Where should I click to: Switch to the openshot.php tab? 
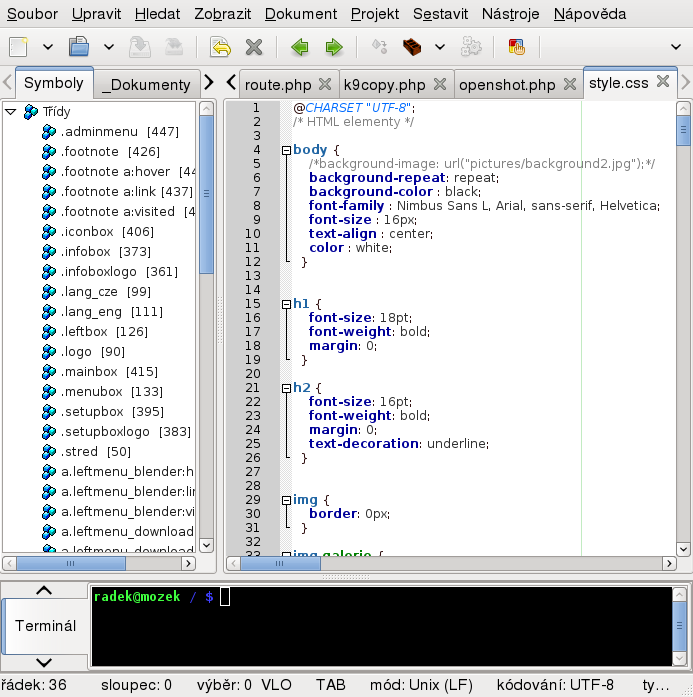[x=506, y=84]
